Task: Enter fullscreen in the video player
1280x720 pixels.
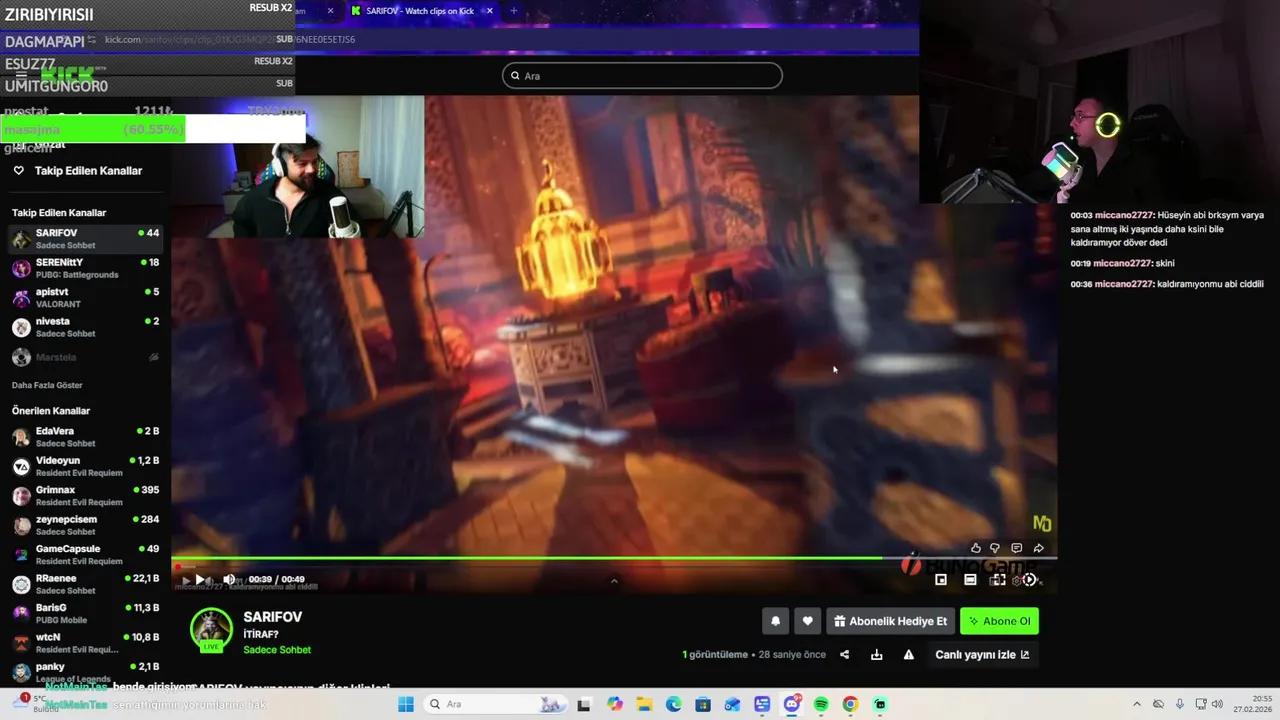Action: (x=998, y=580)
